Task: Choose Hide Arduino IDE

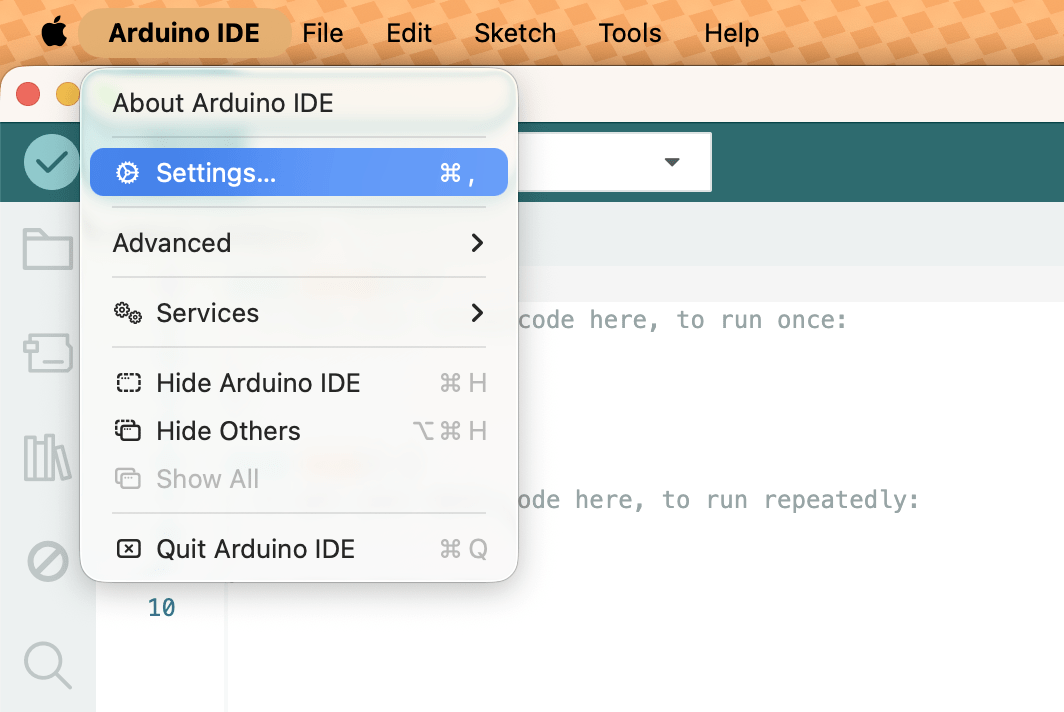Action: 299,383
